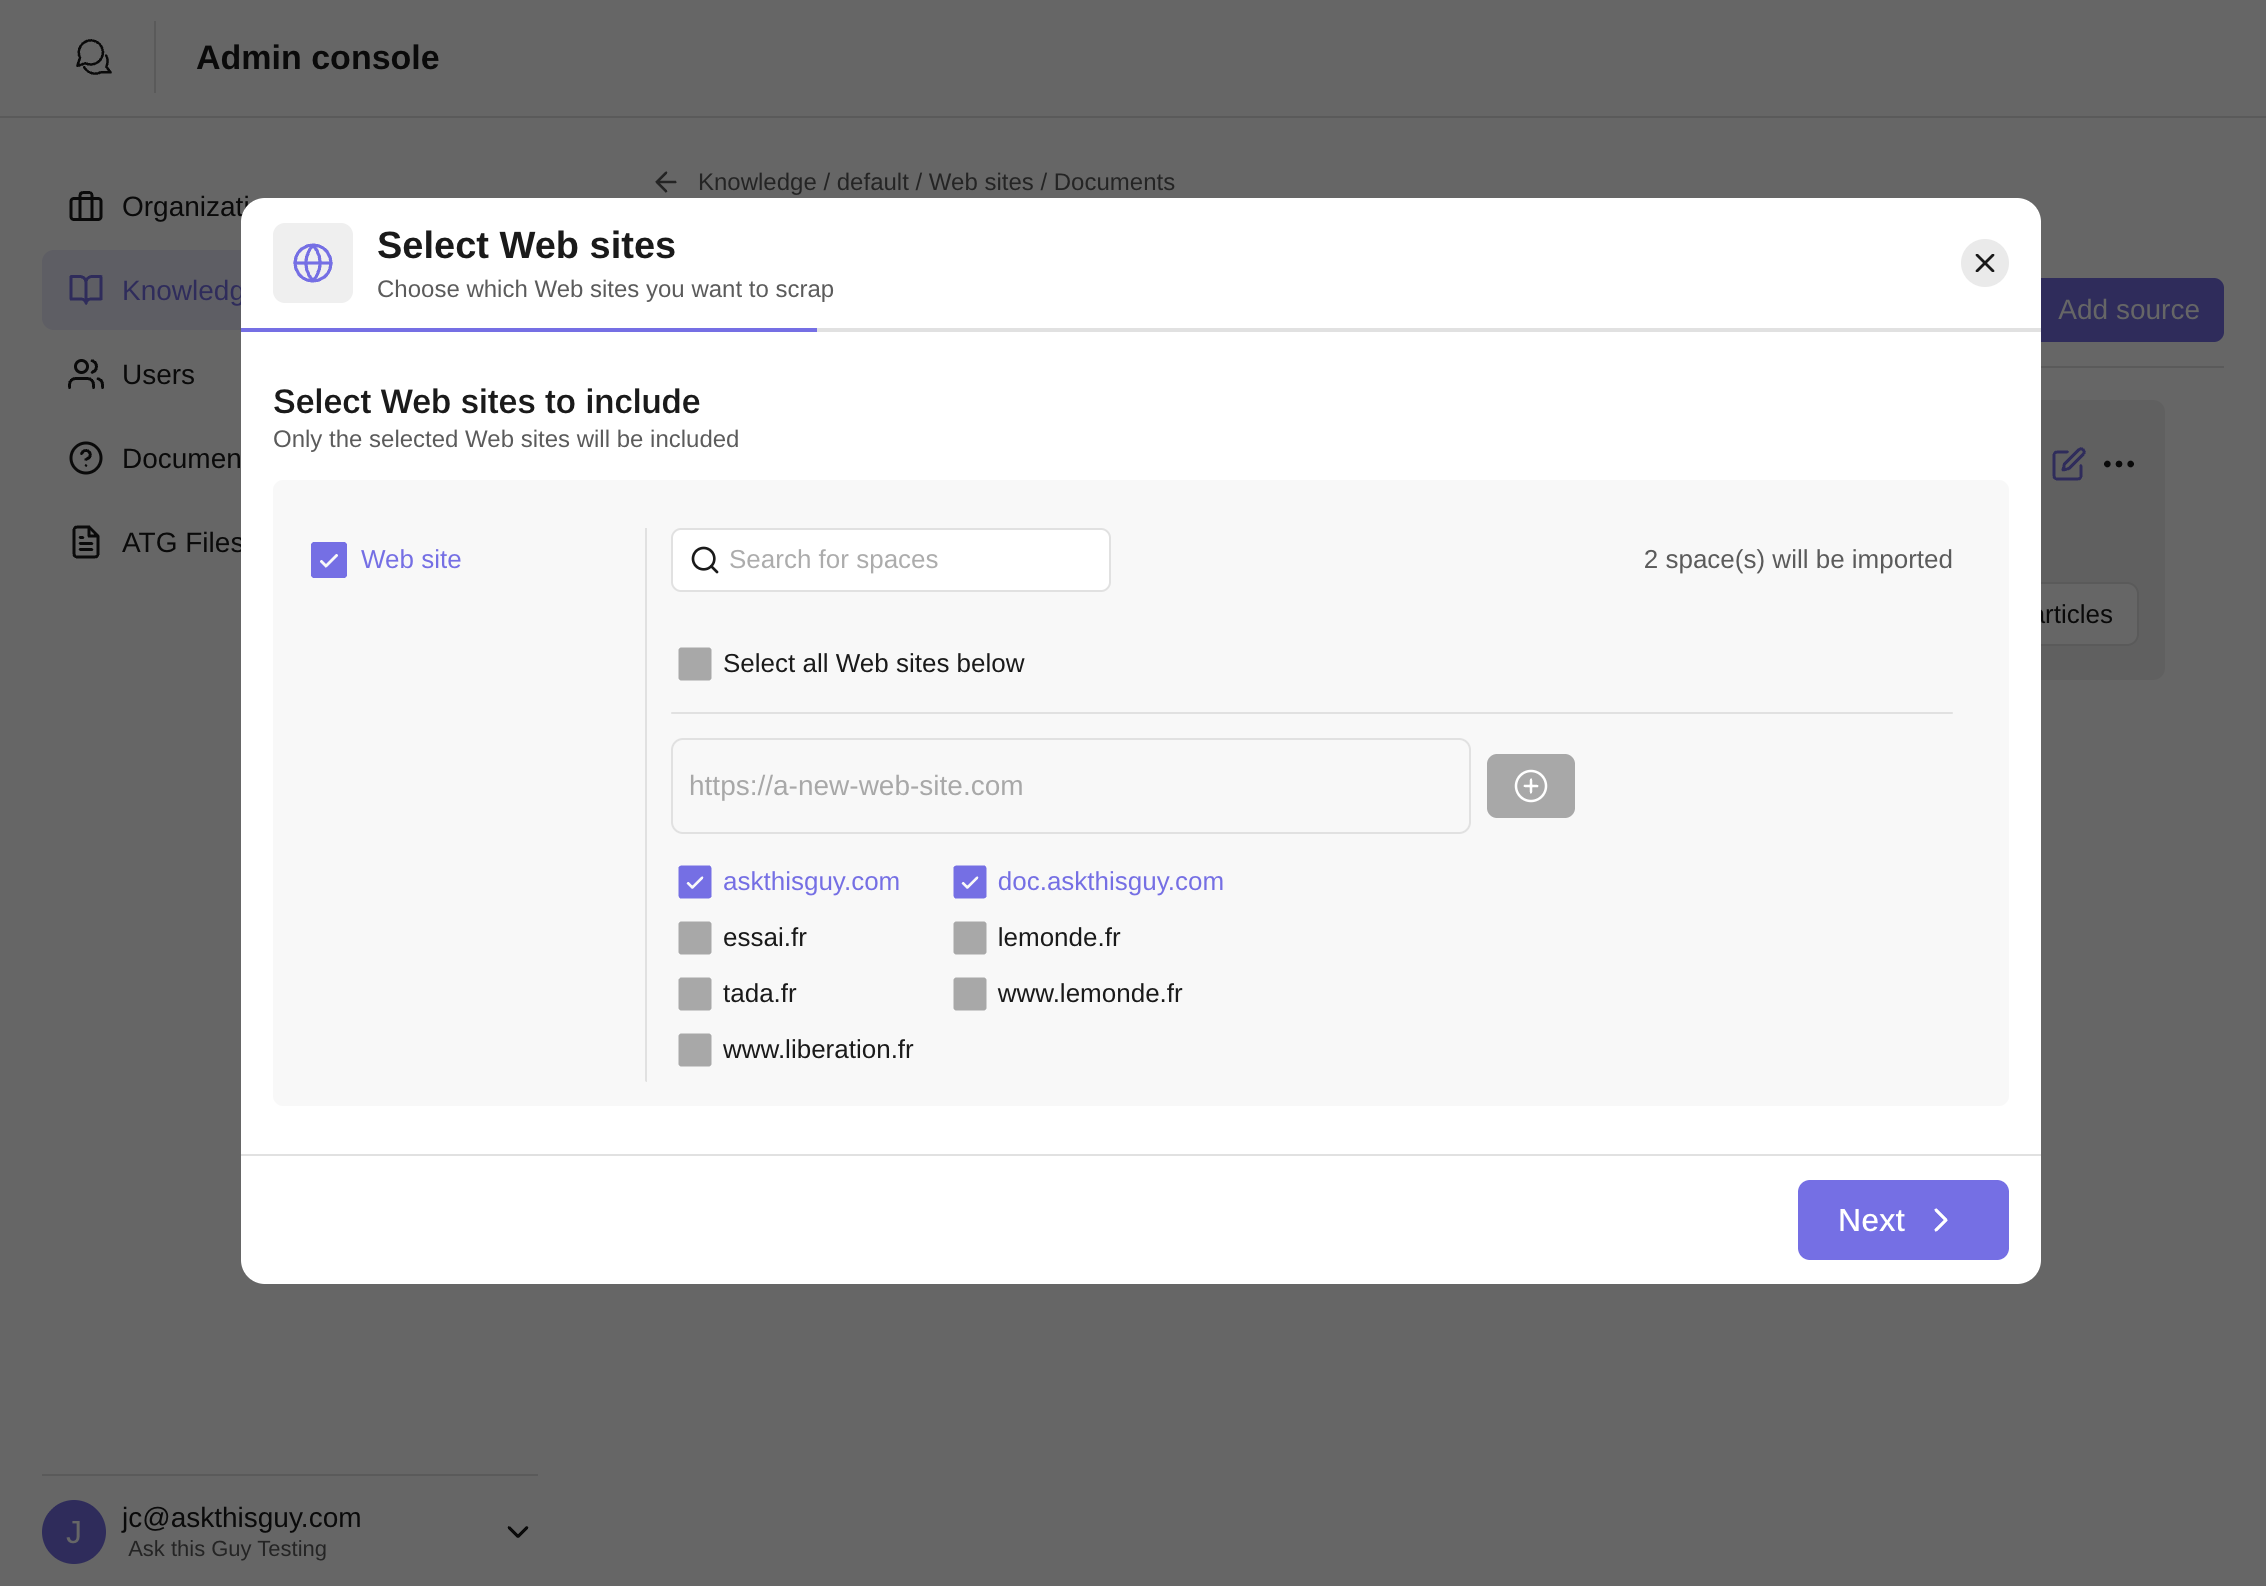Enable Select all Web sites below
The width and height of the screenshot is (2266, 1586).
point(694,663)
